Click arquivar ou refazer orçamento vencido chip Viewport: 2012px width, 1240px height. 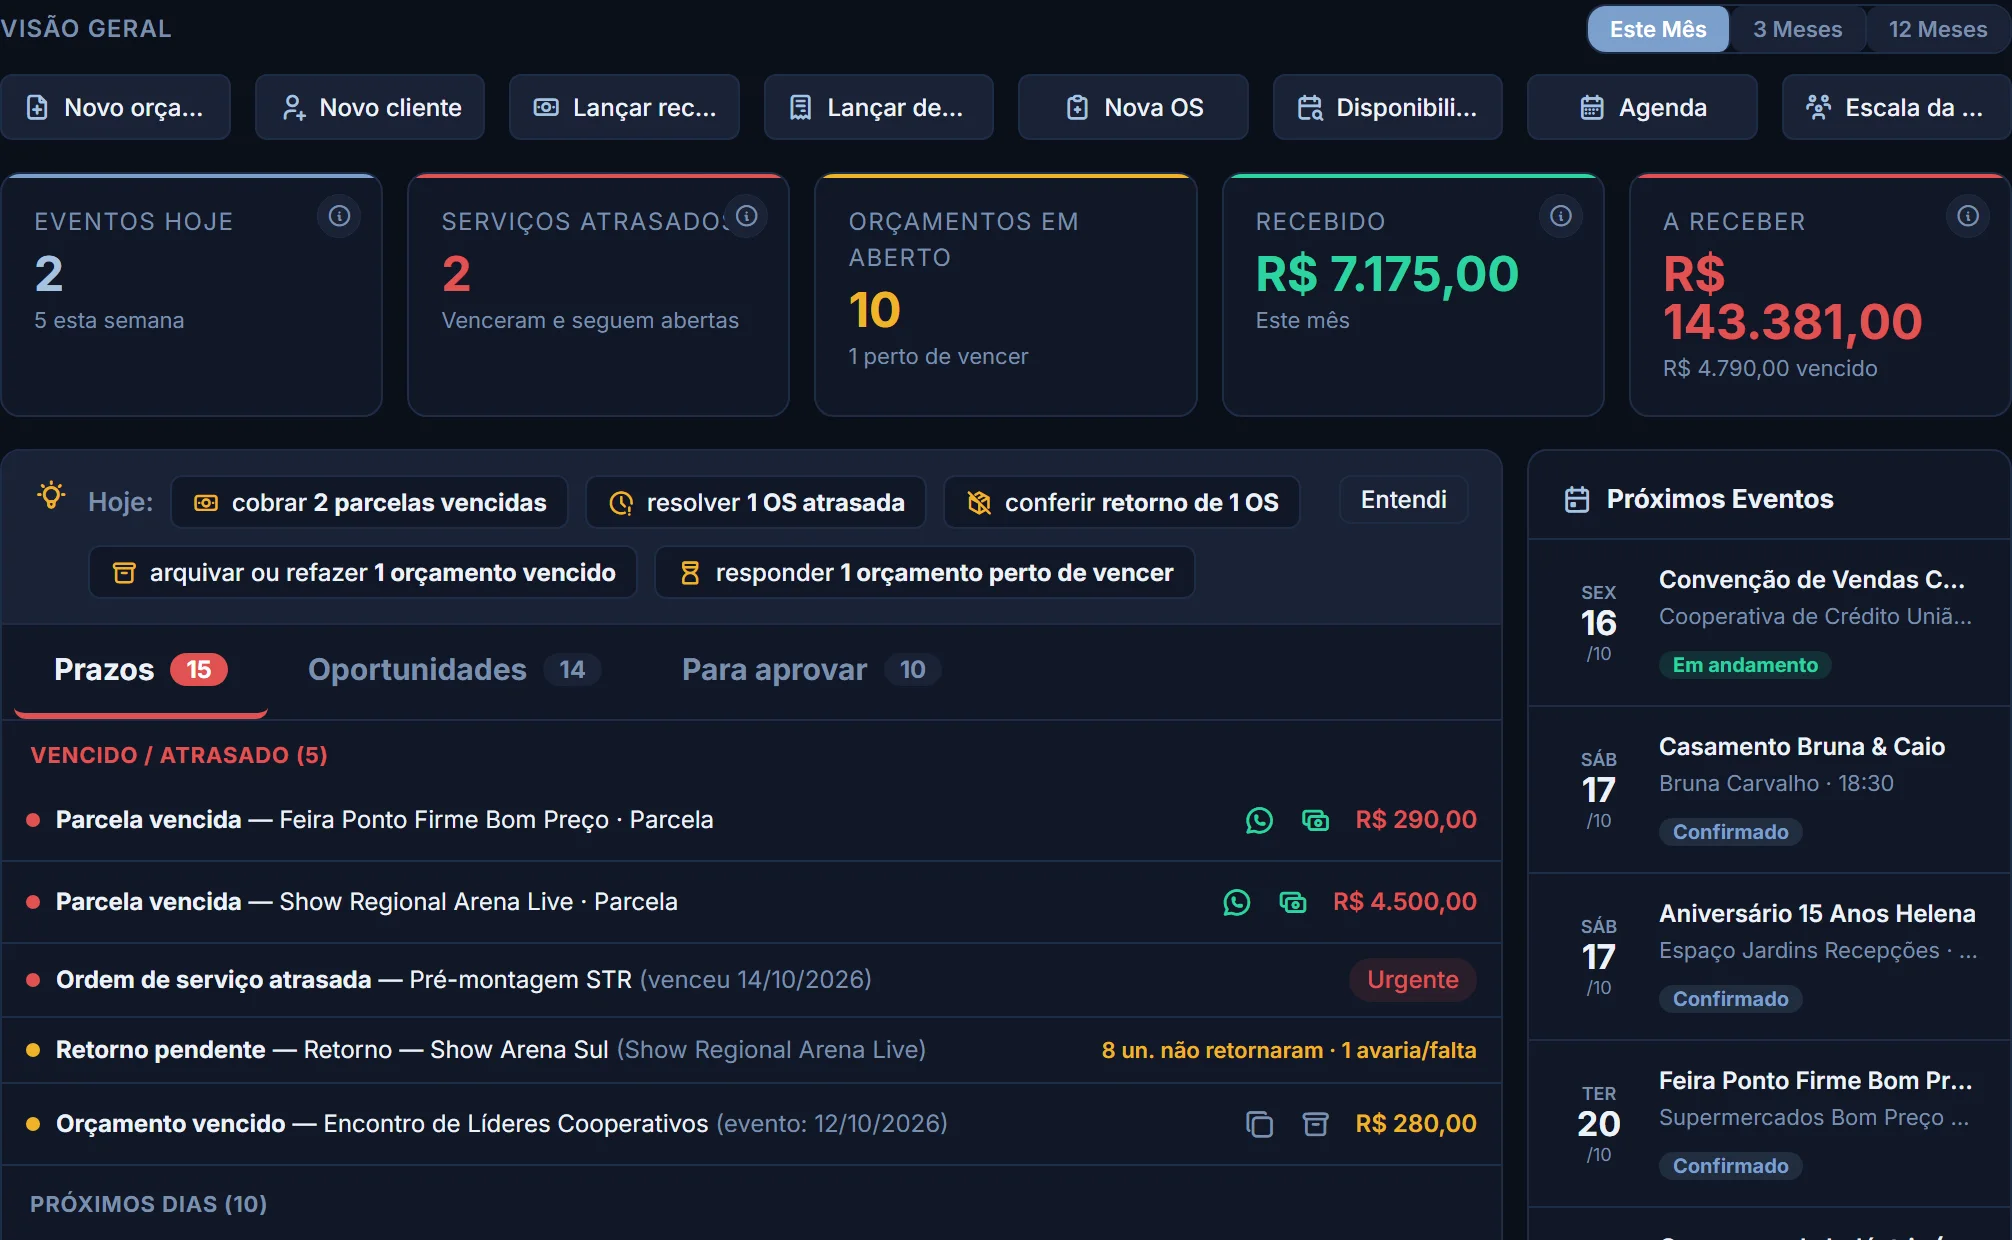[x=363, y=572]
